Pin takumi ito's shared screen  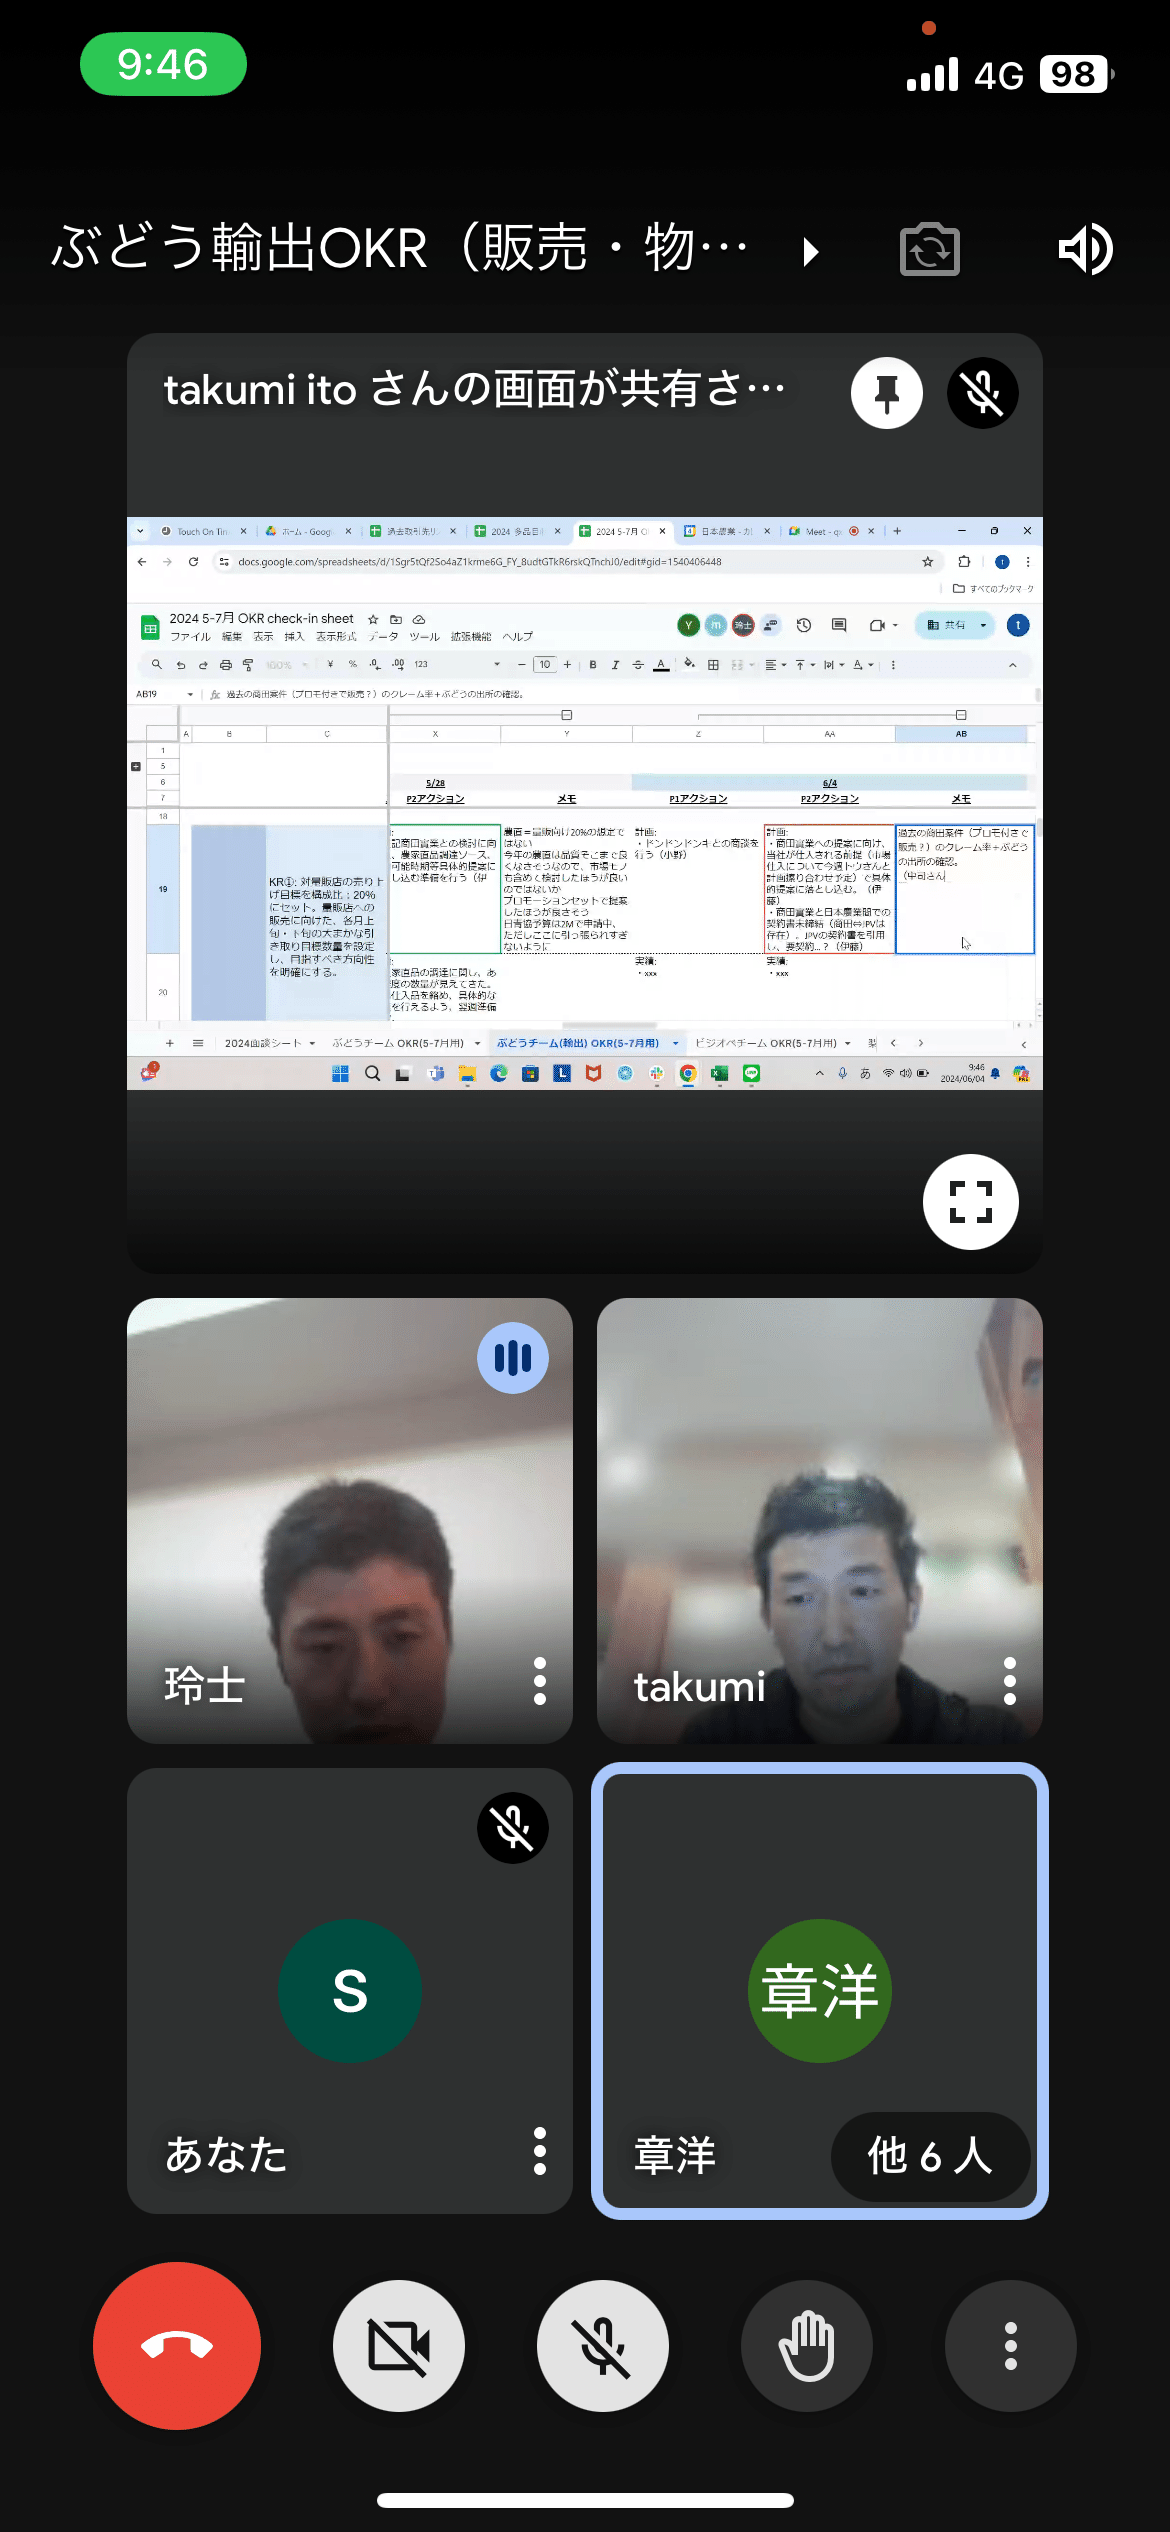(x=887, y=393)
